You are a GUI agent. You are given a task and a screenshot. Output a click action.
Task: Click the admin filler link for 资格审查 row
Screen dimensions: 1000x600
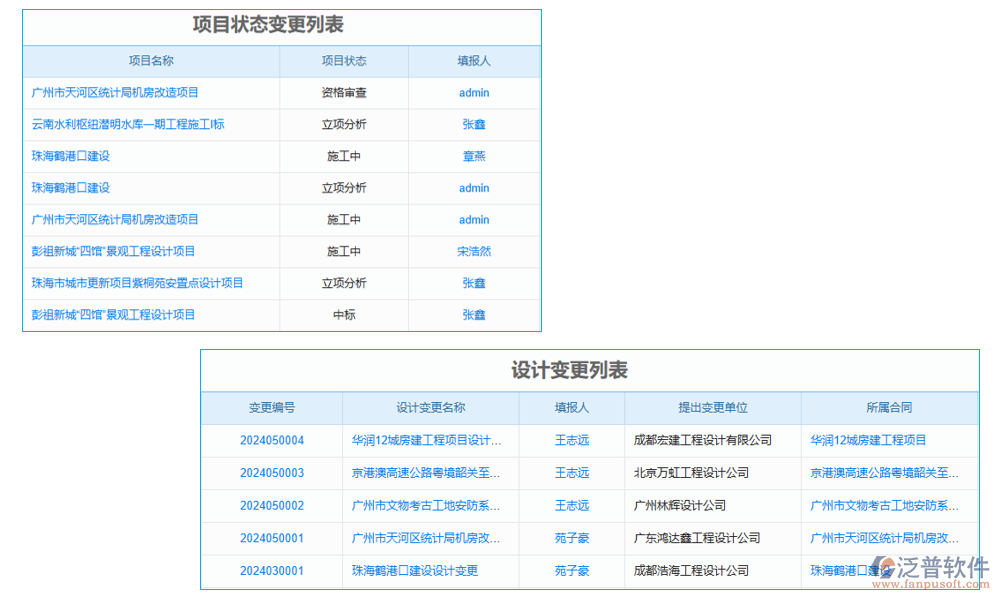click(x=473, y=92)
